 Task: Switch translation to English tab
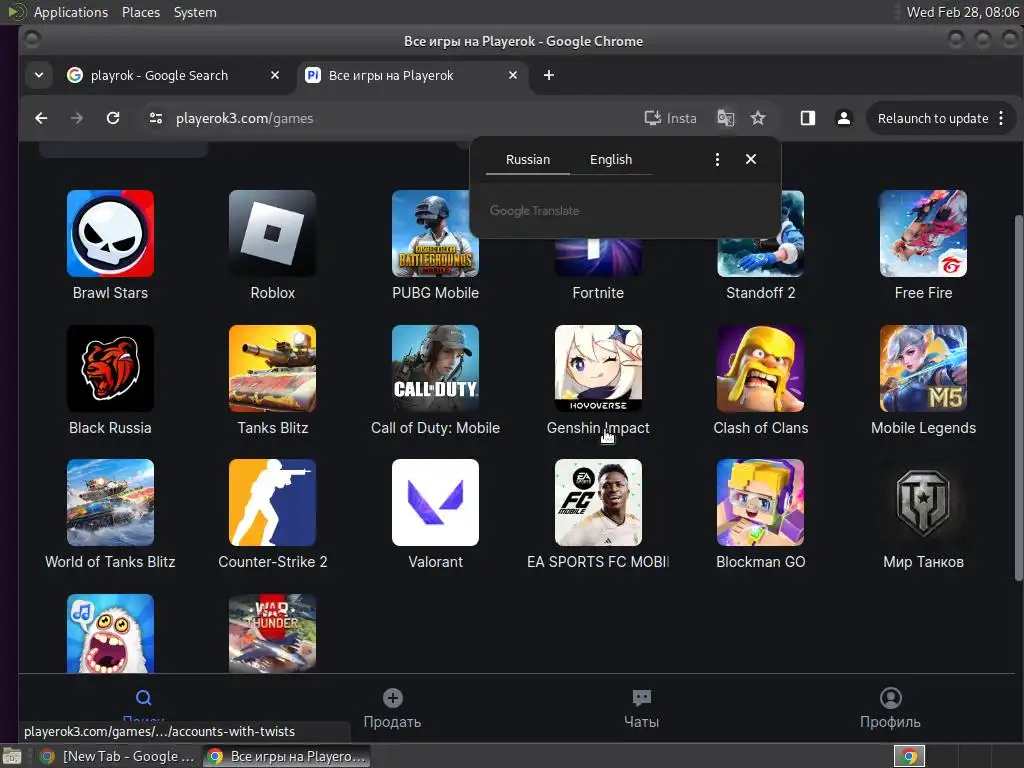pos(611,159)
